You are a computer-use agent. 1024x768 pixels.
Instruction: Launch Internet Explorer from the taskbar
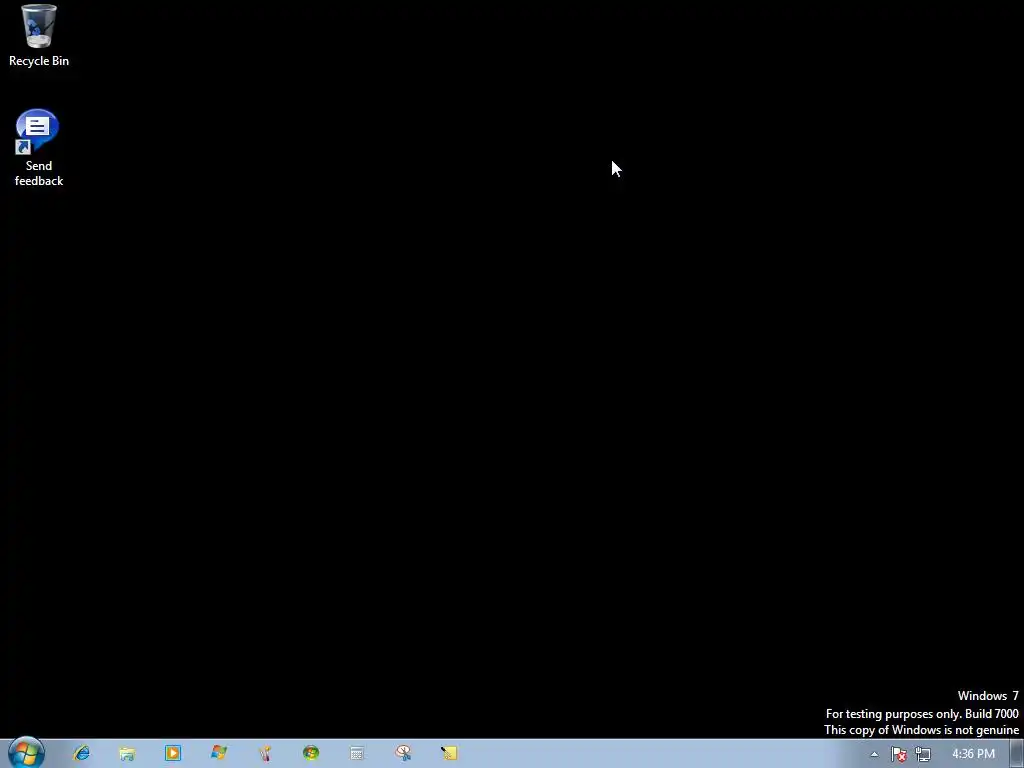(81, 753)
